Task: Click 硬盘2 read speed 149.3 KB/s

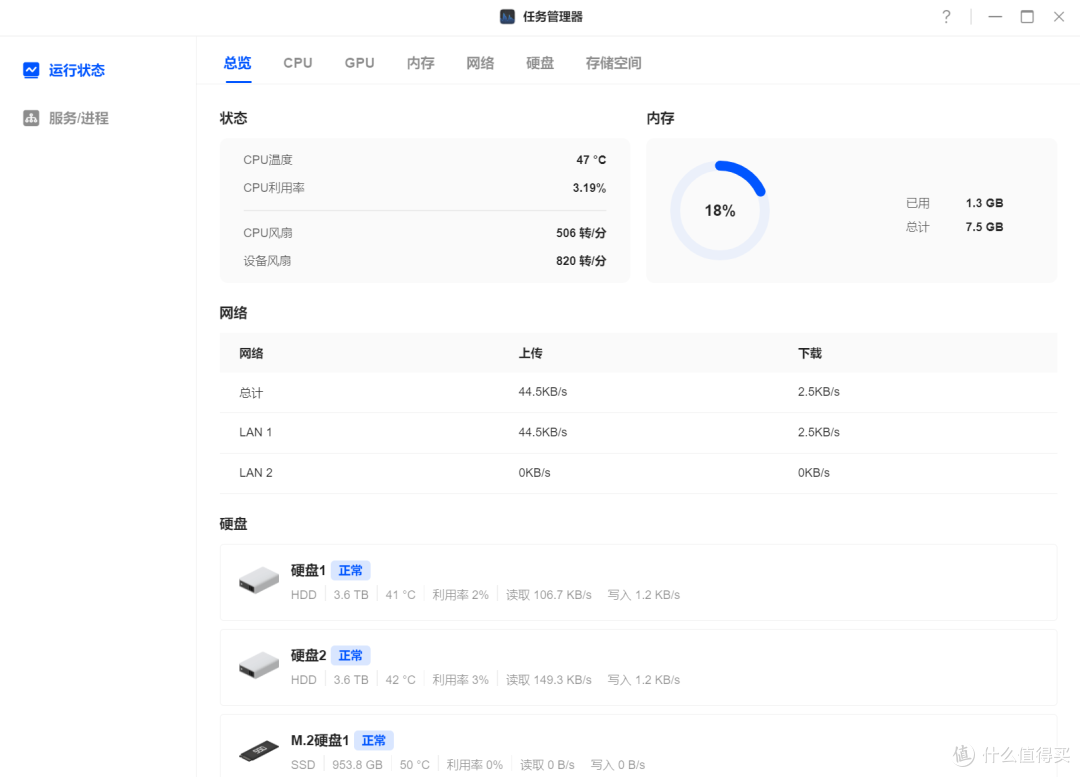Action: coord(549,680)
